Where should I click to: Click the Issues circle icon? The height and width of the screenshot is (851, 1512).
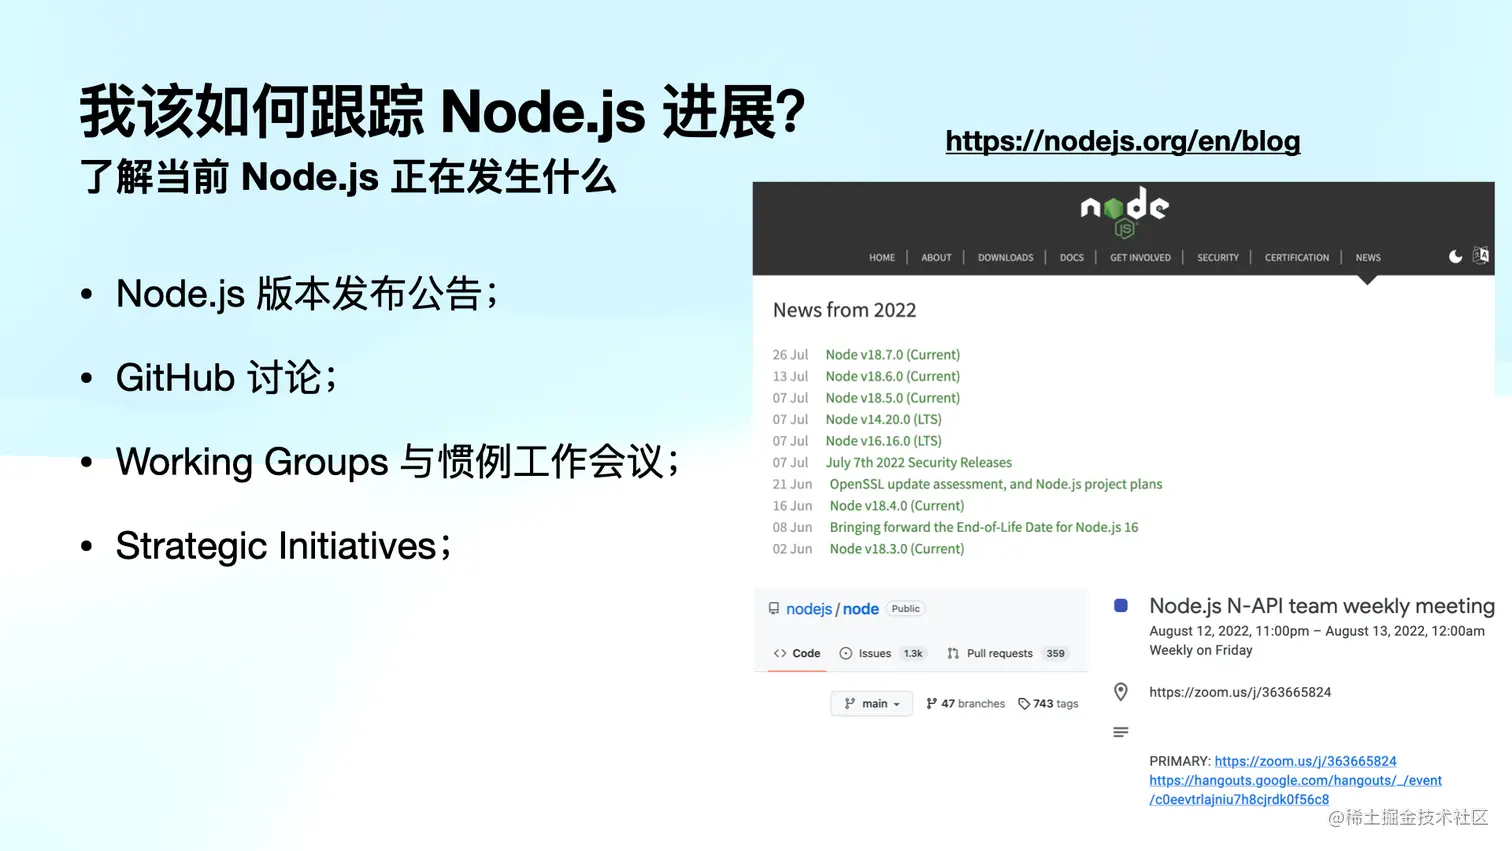[x=846, y=654]
